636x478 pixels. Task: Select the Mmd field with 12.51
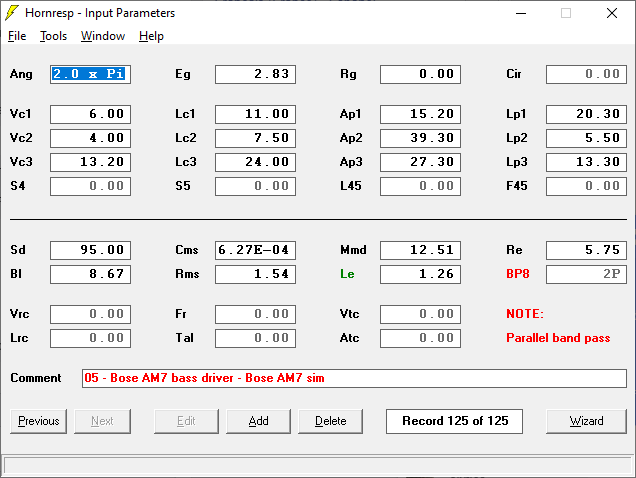421,250
